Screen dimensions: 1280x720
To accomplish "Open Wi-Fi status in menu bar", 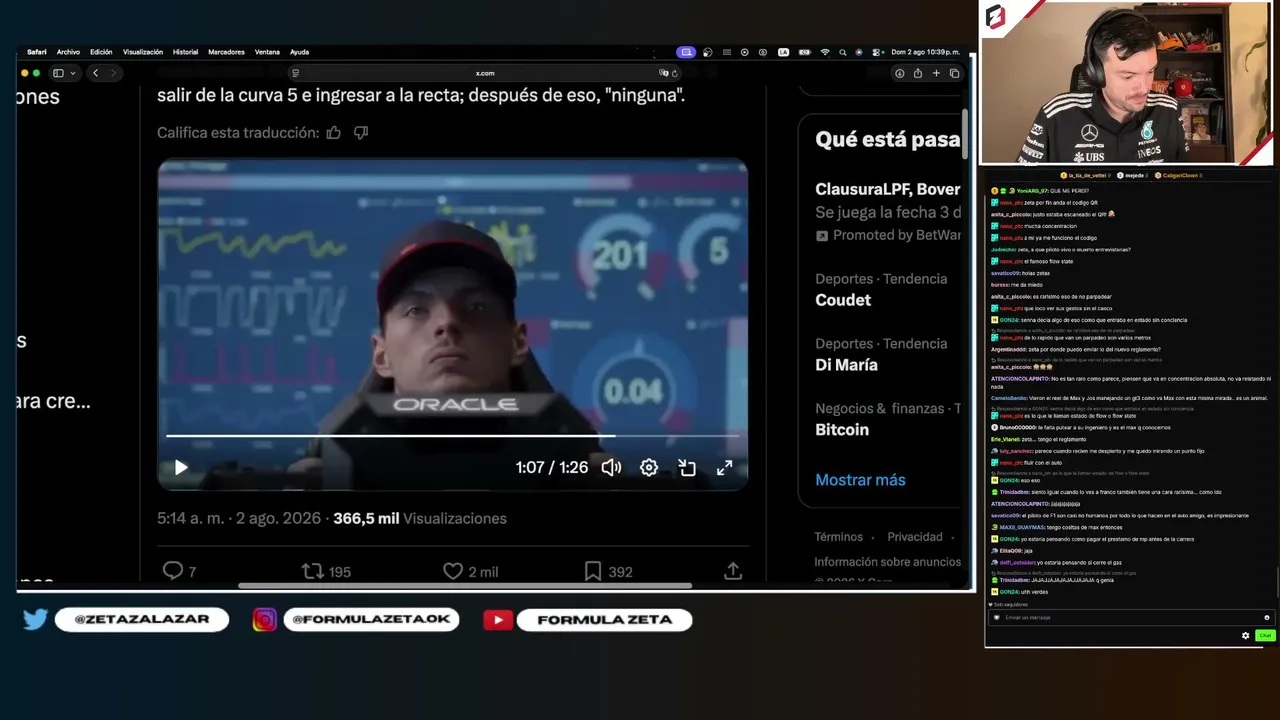I will click(825, 52).
